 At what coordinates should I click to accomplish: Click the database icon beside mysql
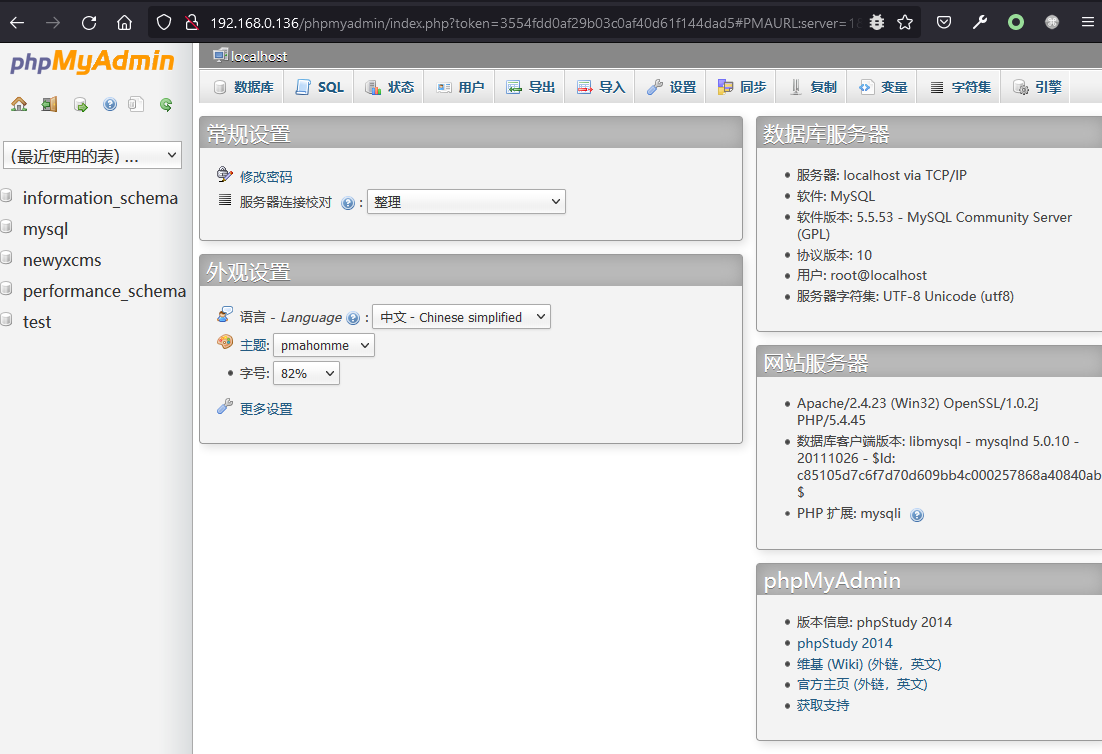[7, 226]
